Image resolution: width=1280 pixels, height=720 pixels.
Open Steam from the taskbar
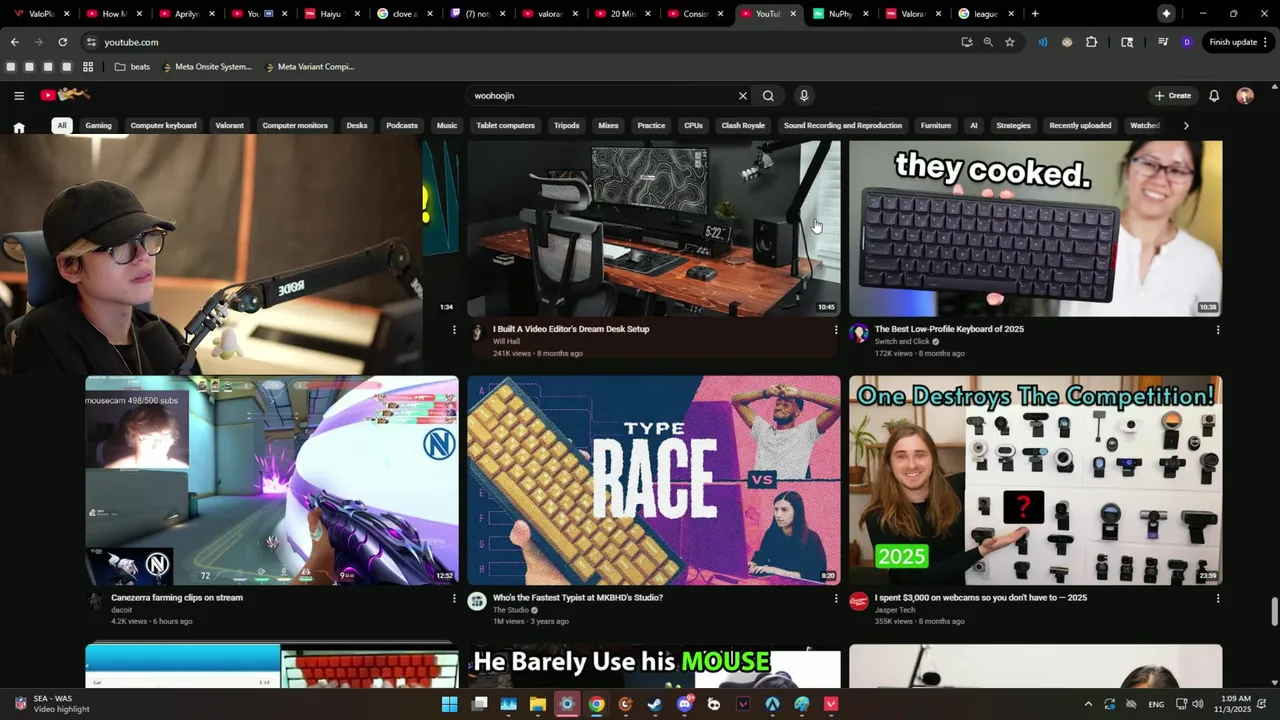pyautogui.click(x=655, y=704)
